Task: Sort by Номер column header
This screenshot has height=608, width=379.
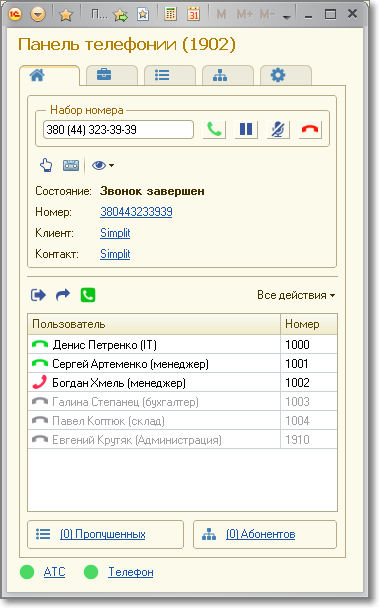Action: [309, 324]
